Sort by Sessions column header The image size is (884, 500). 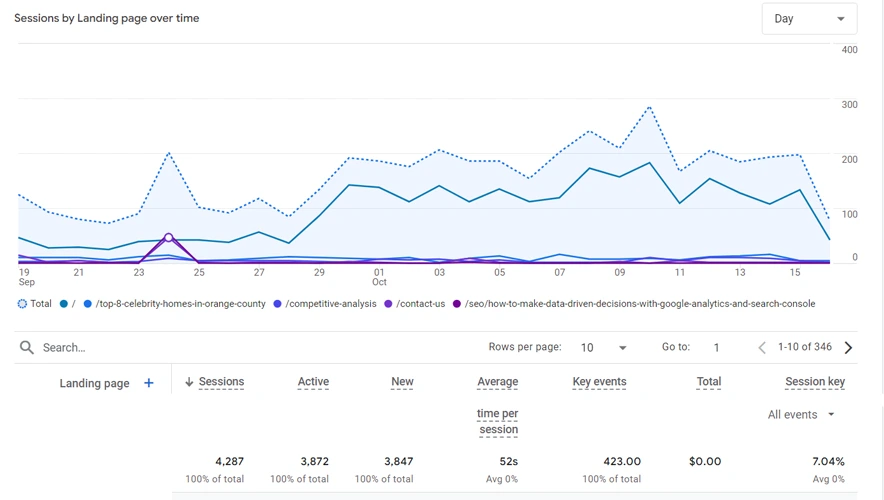pyautogui.click(x=221, y=382)
